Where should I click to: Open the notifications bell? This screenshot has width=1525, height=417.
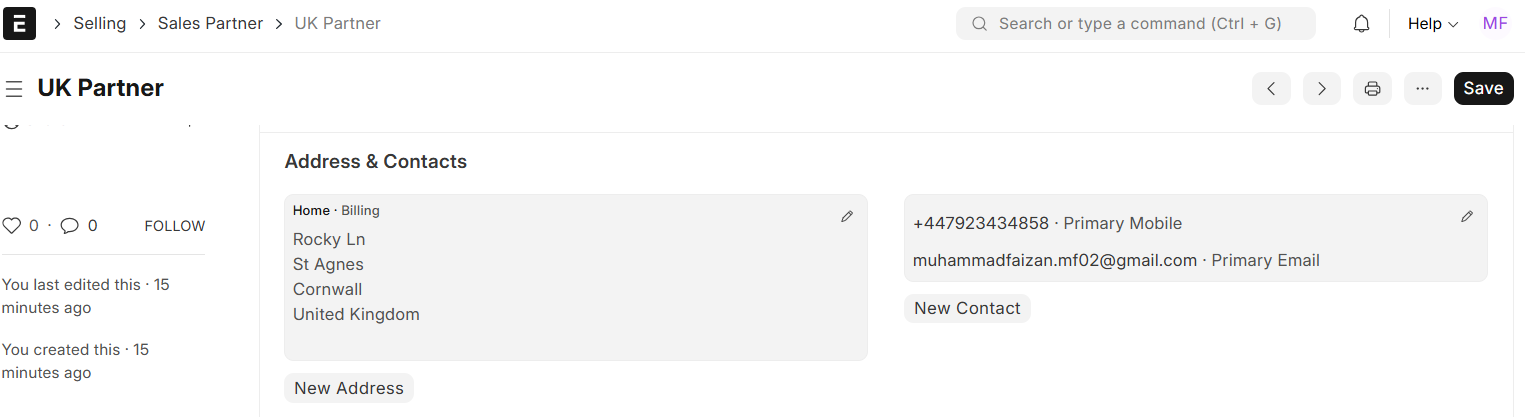(x=1361, y=23)
